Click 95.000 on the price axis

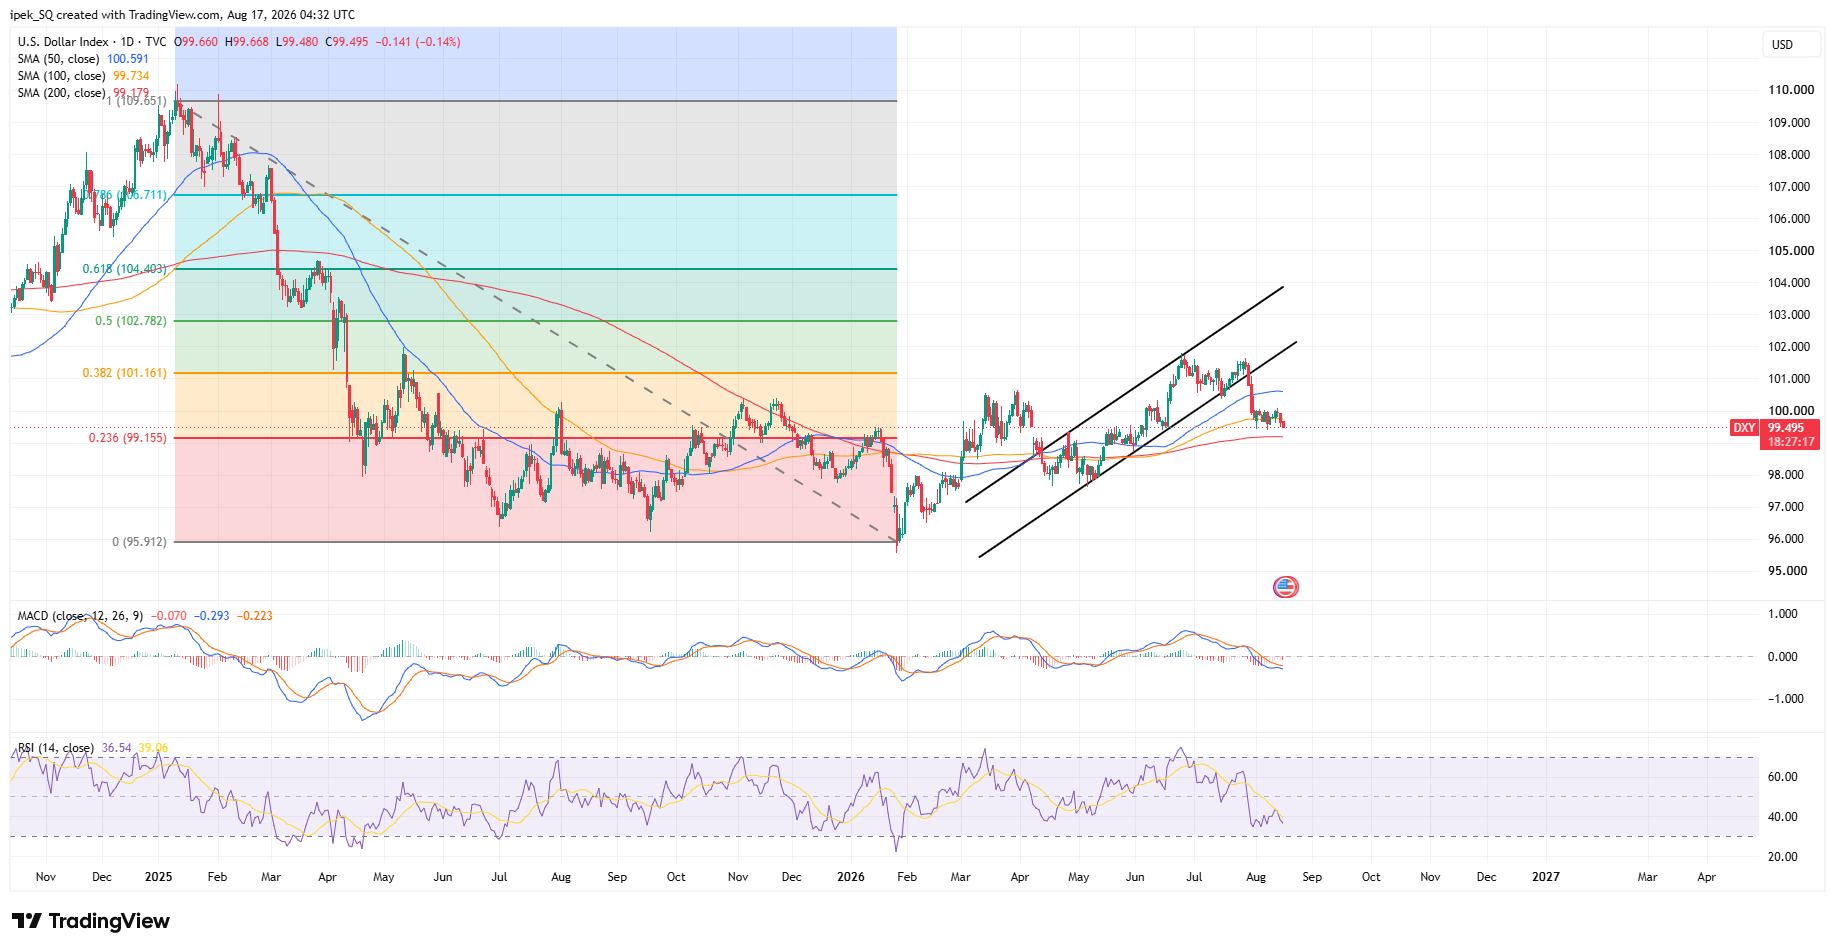(1788, 571)
